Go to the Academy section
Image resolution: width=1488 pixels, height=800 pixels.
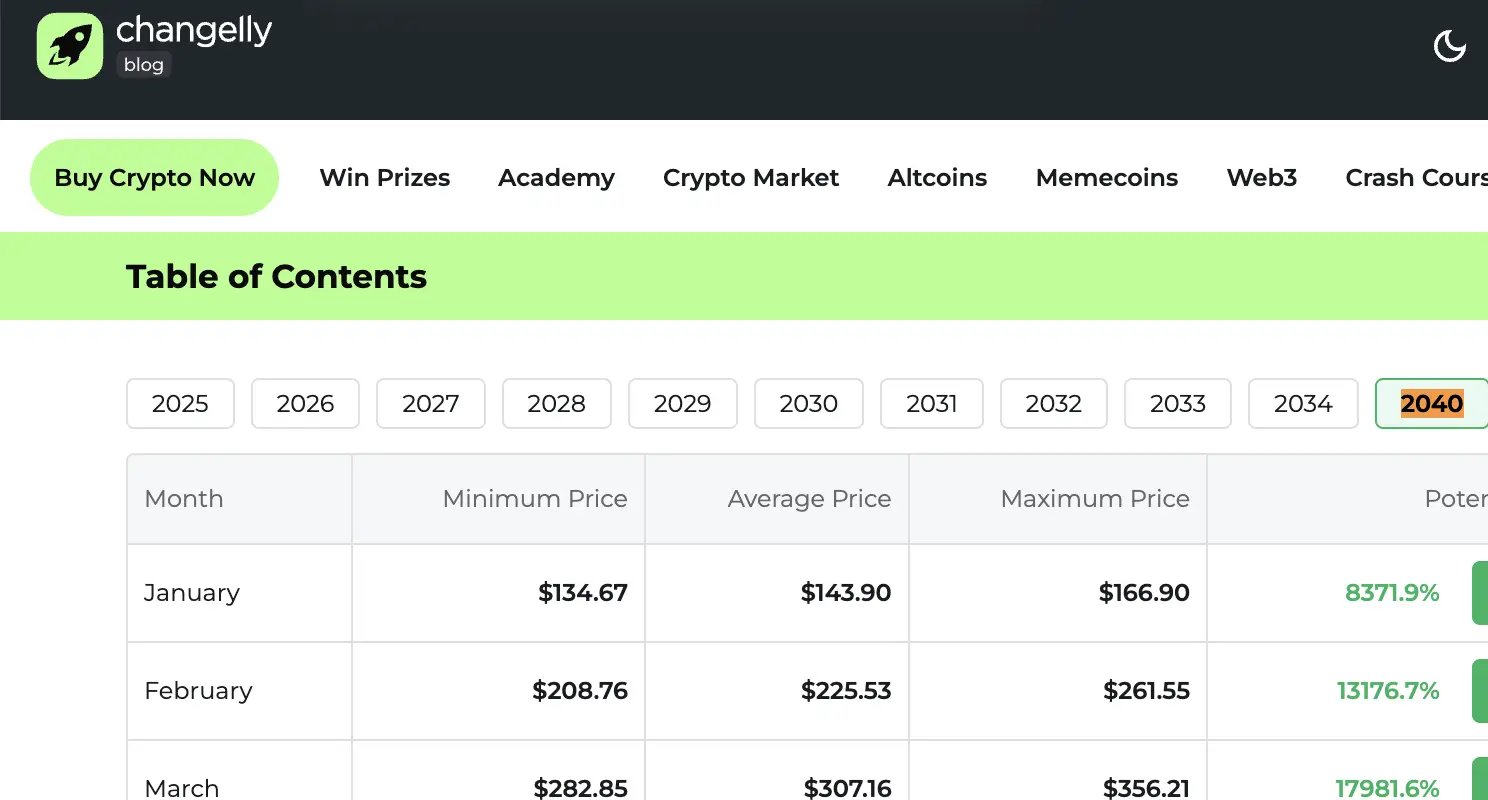click(x=556, y=178)
